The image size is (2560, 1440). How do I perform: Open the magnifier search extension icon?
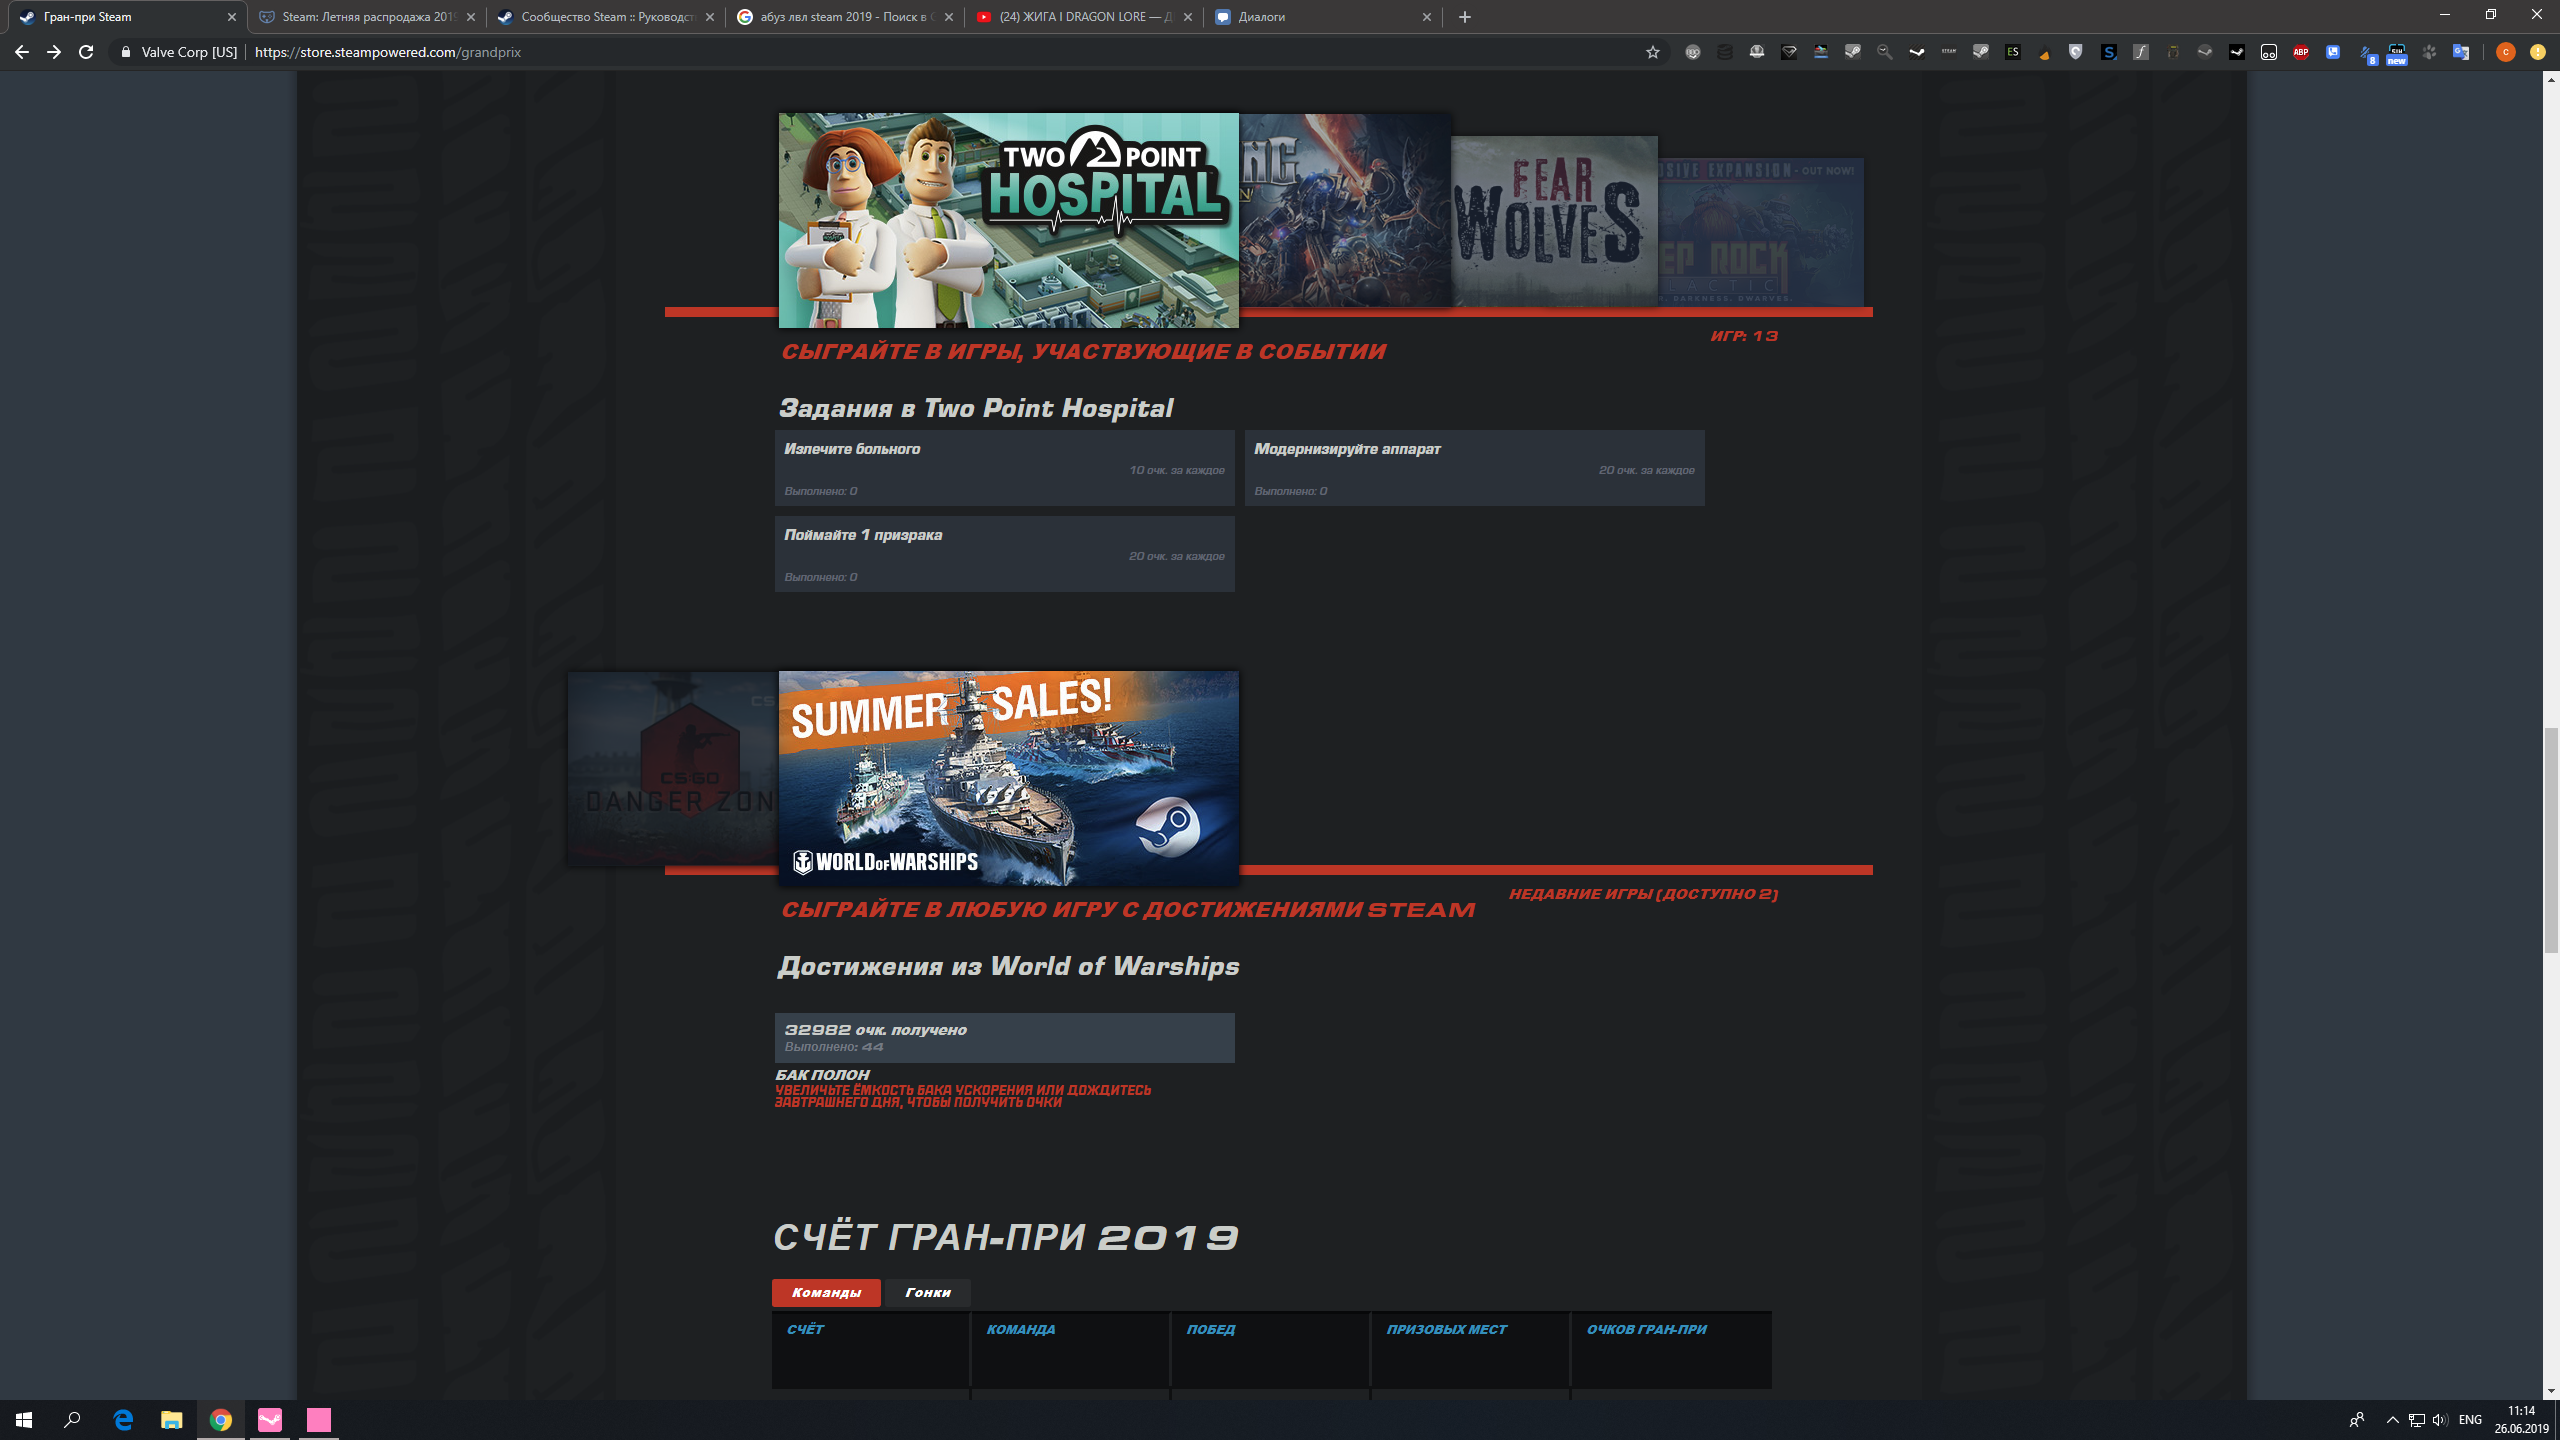click(1885, 52)
